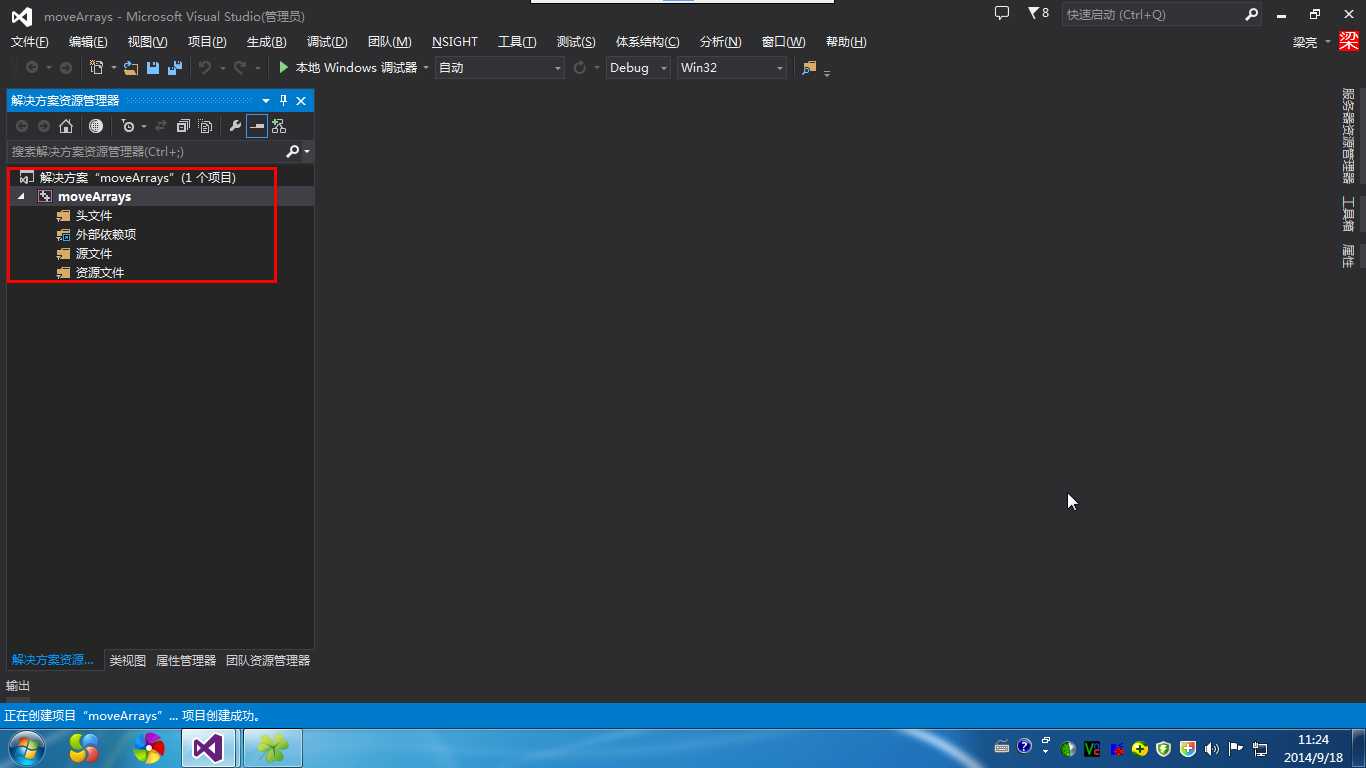Click the Solution Explorer forward arrow

click(44, 126)
